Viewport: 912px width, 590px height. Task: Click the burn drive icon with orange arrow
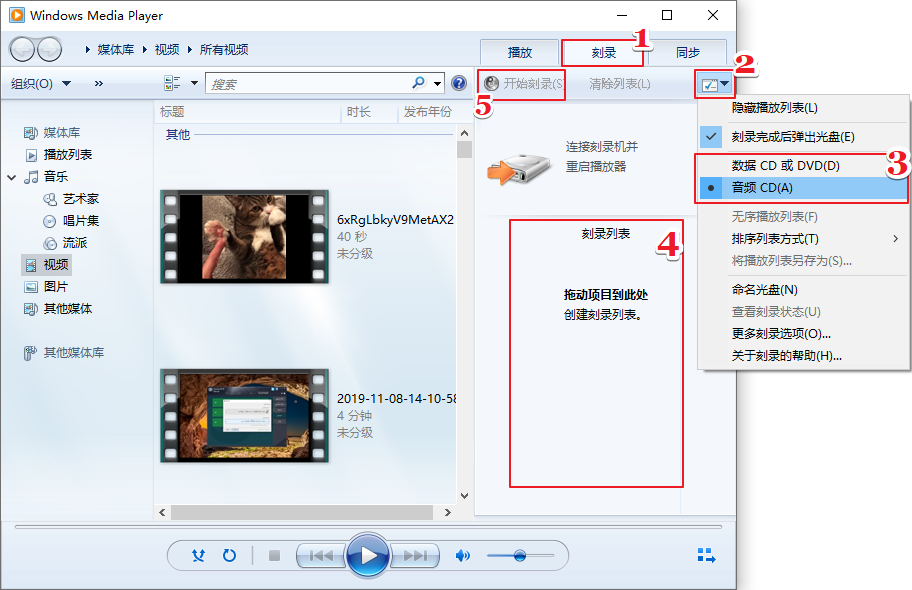[x=519, y=169]
